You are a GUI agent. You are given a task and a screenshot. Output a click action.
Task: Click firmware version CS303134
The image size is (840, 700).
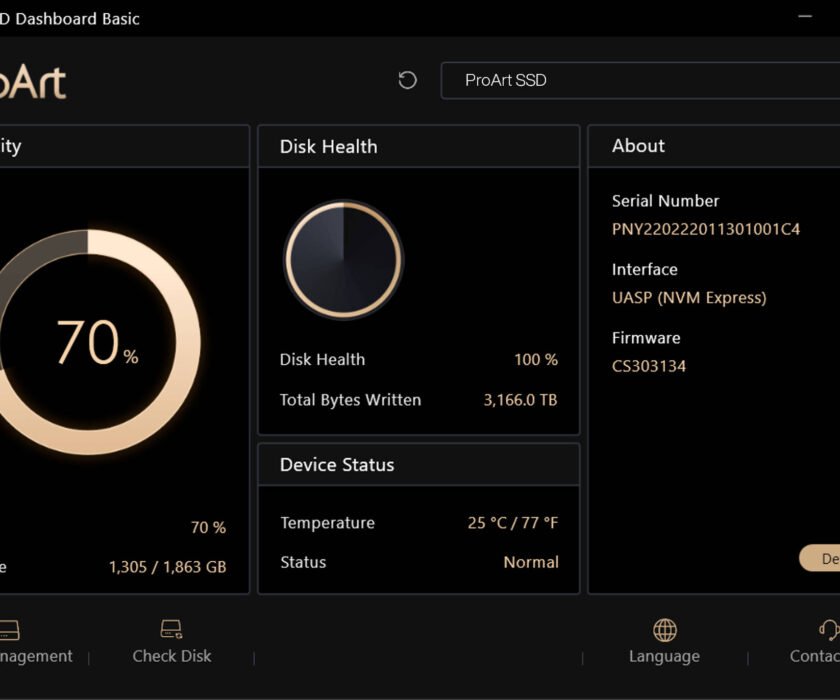(649, 366)
